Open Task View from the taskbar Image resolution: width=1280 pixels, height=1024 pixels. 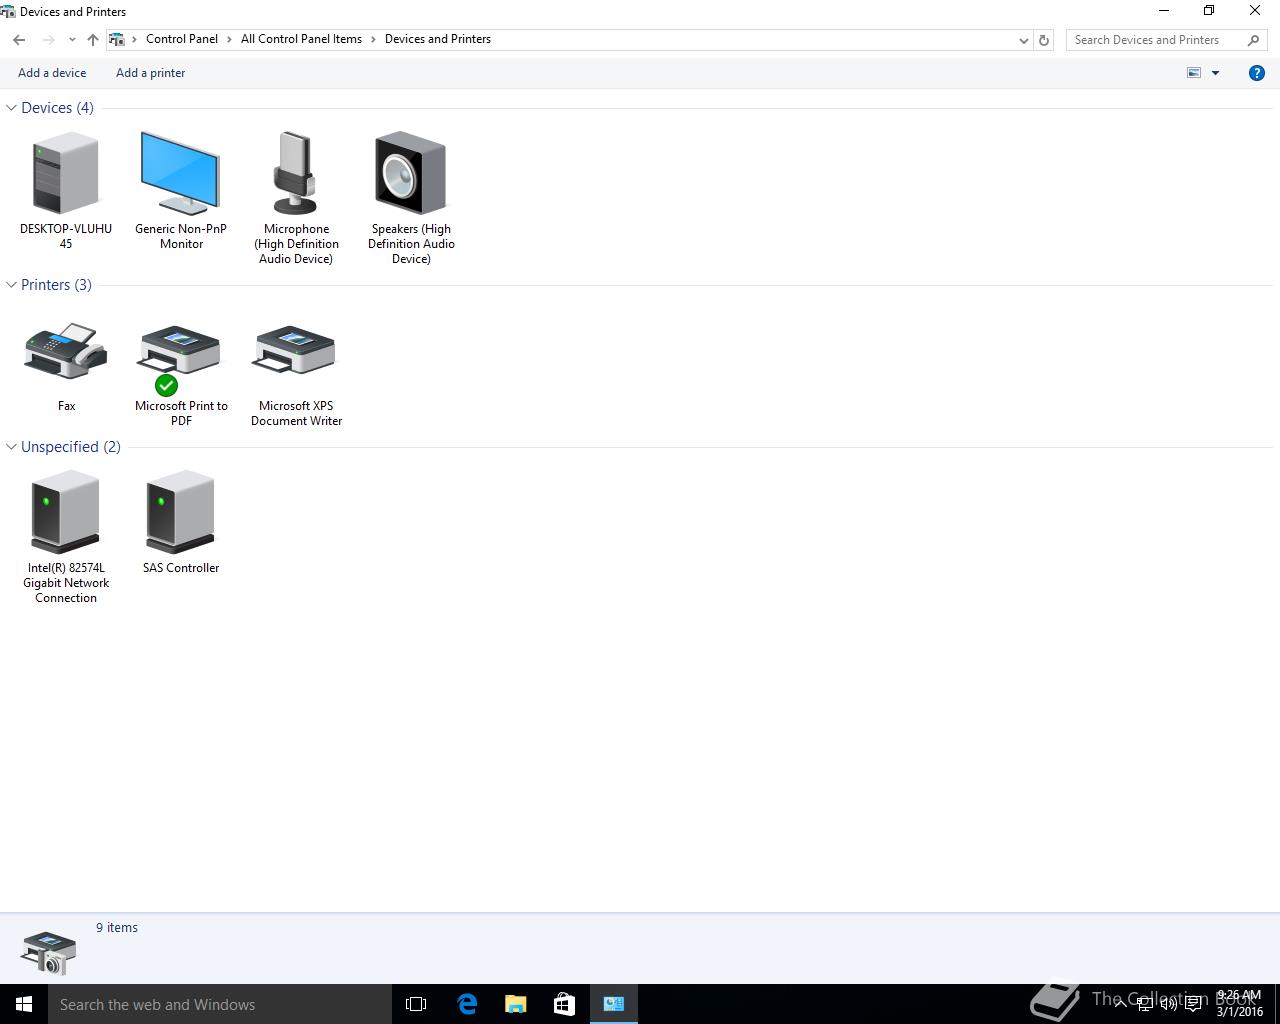[x=416, y=1004]
